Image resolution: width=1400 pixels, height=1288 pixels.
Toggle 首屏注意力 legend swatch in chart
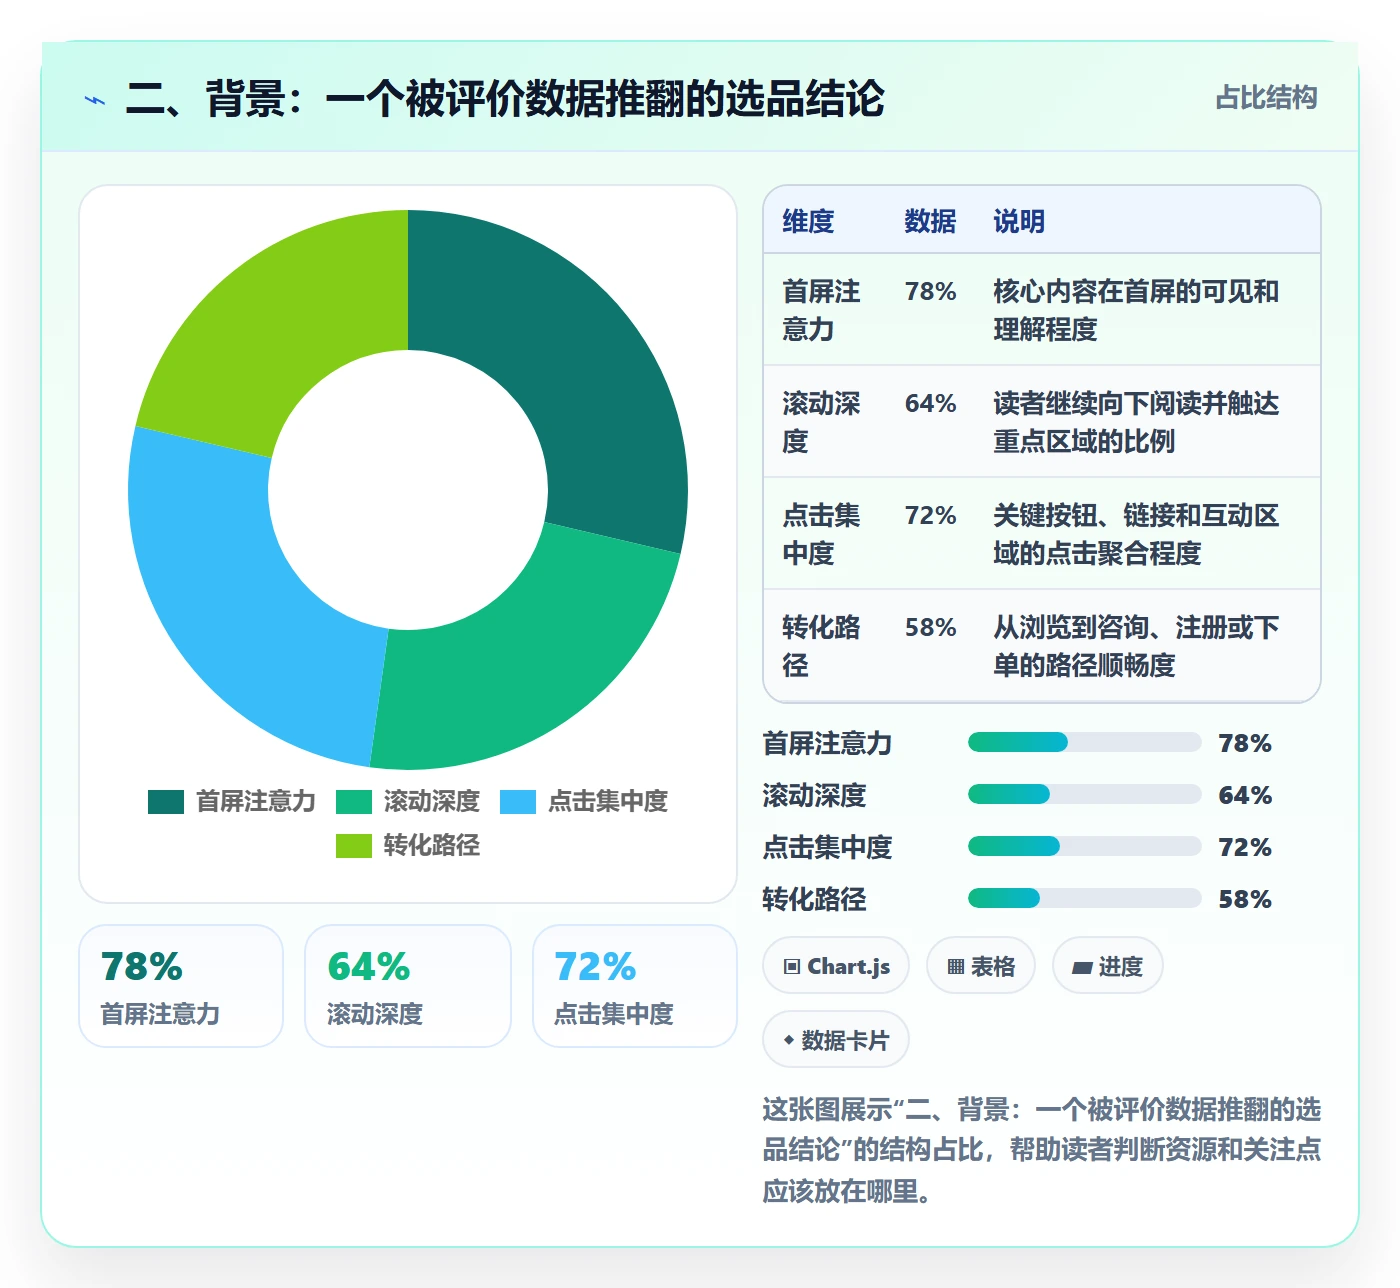point(166,802)
